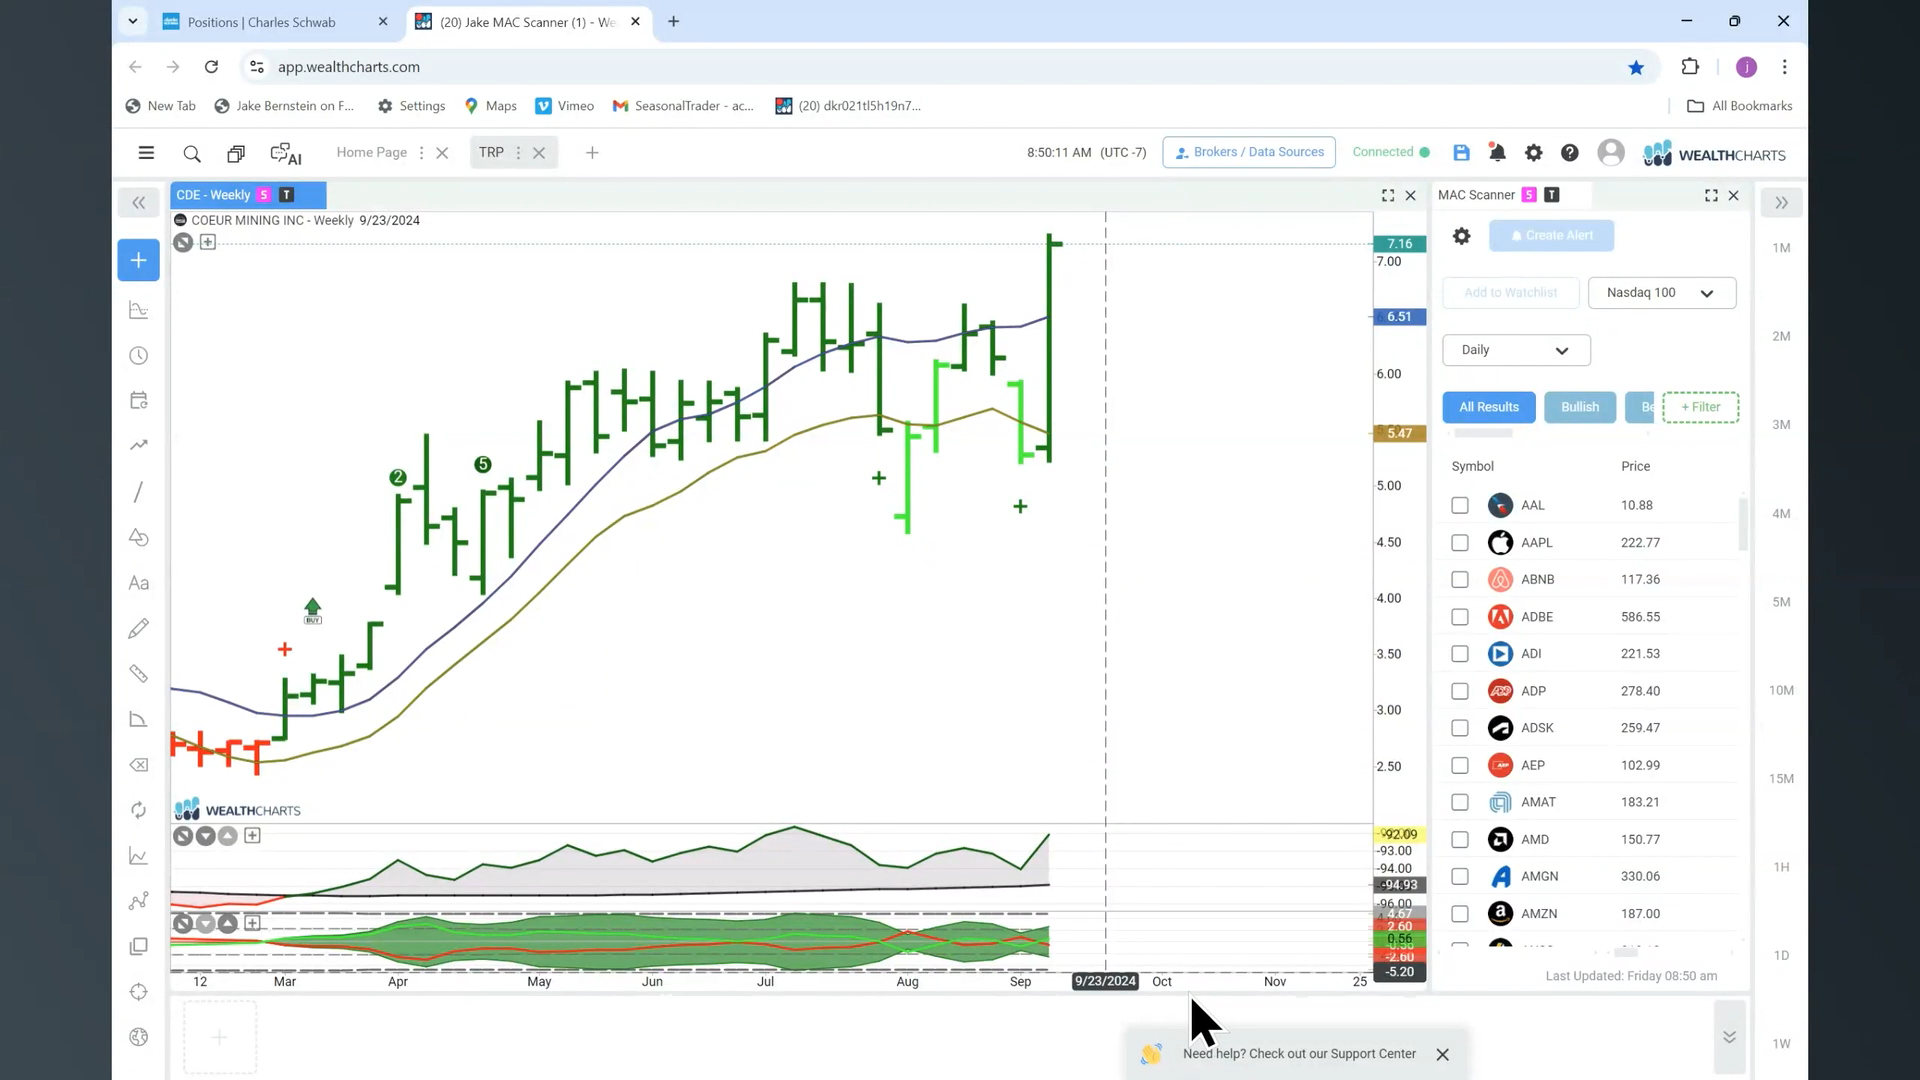The height and width of the screenshot is (1080, 1920).
Task: Select the 1H timeframe in right strip
Action: click(x=1781, y=868)
